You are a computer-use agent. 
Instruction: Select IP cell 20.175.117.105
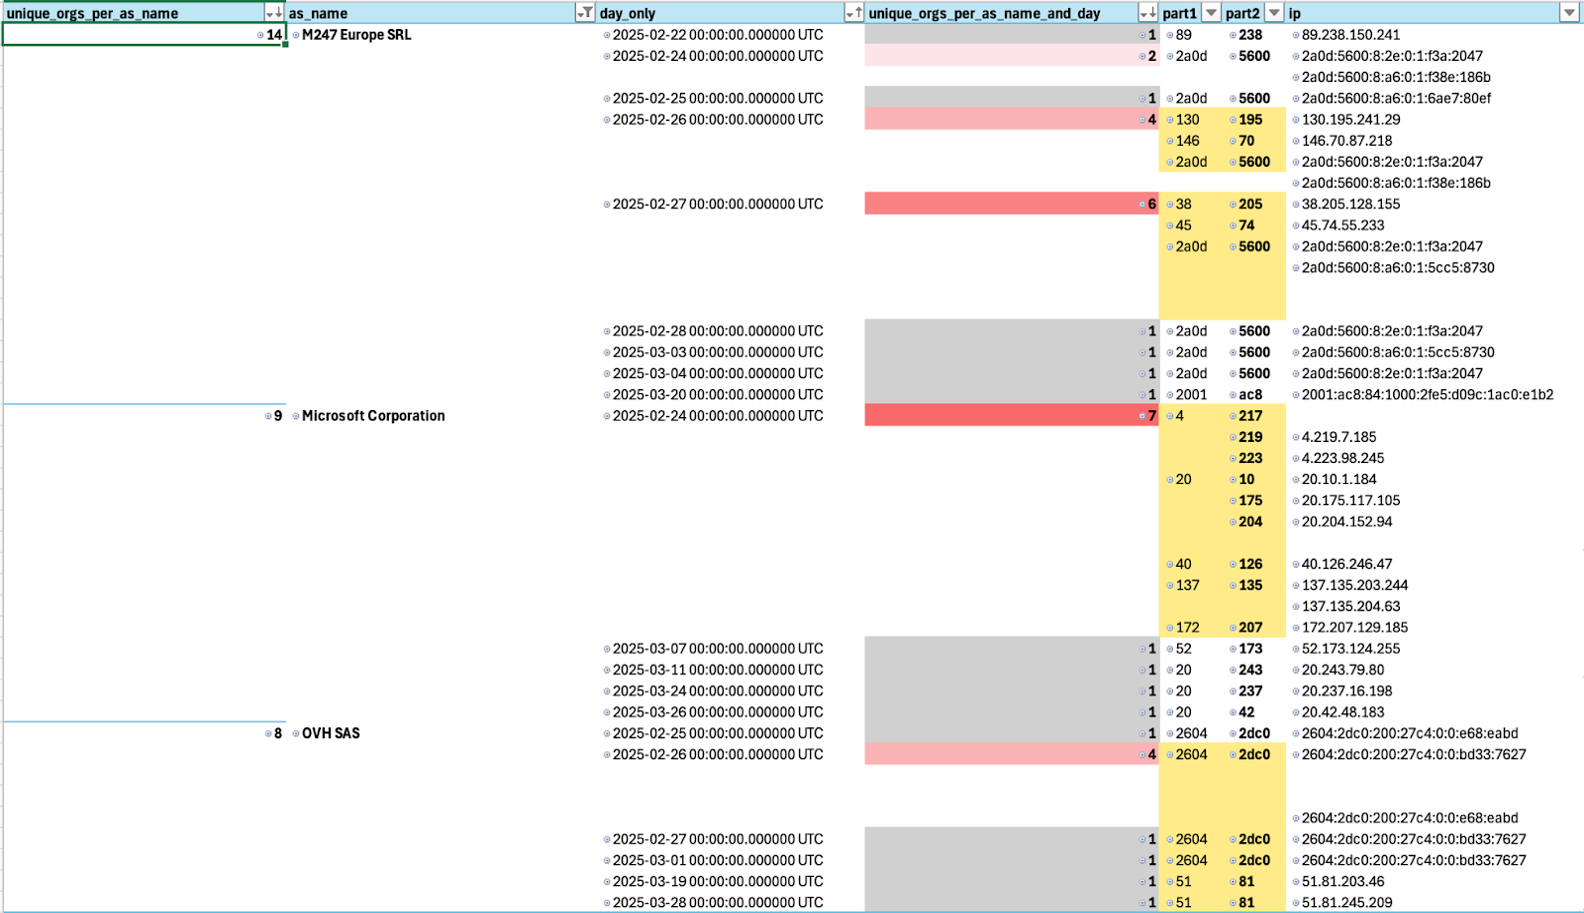pyautogui.click(x=1434, y=501)
